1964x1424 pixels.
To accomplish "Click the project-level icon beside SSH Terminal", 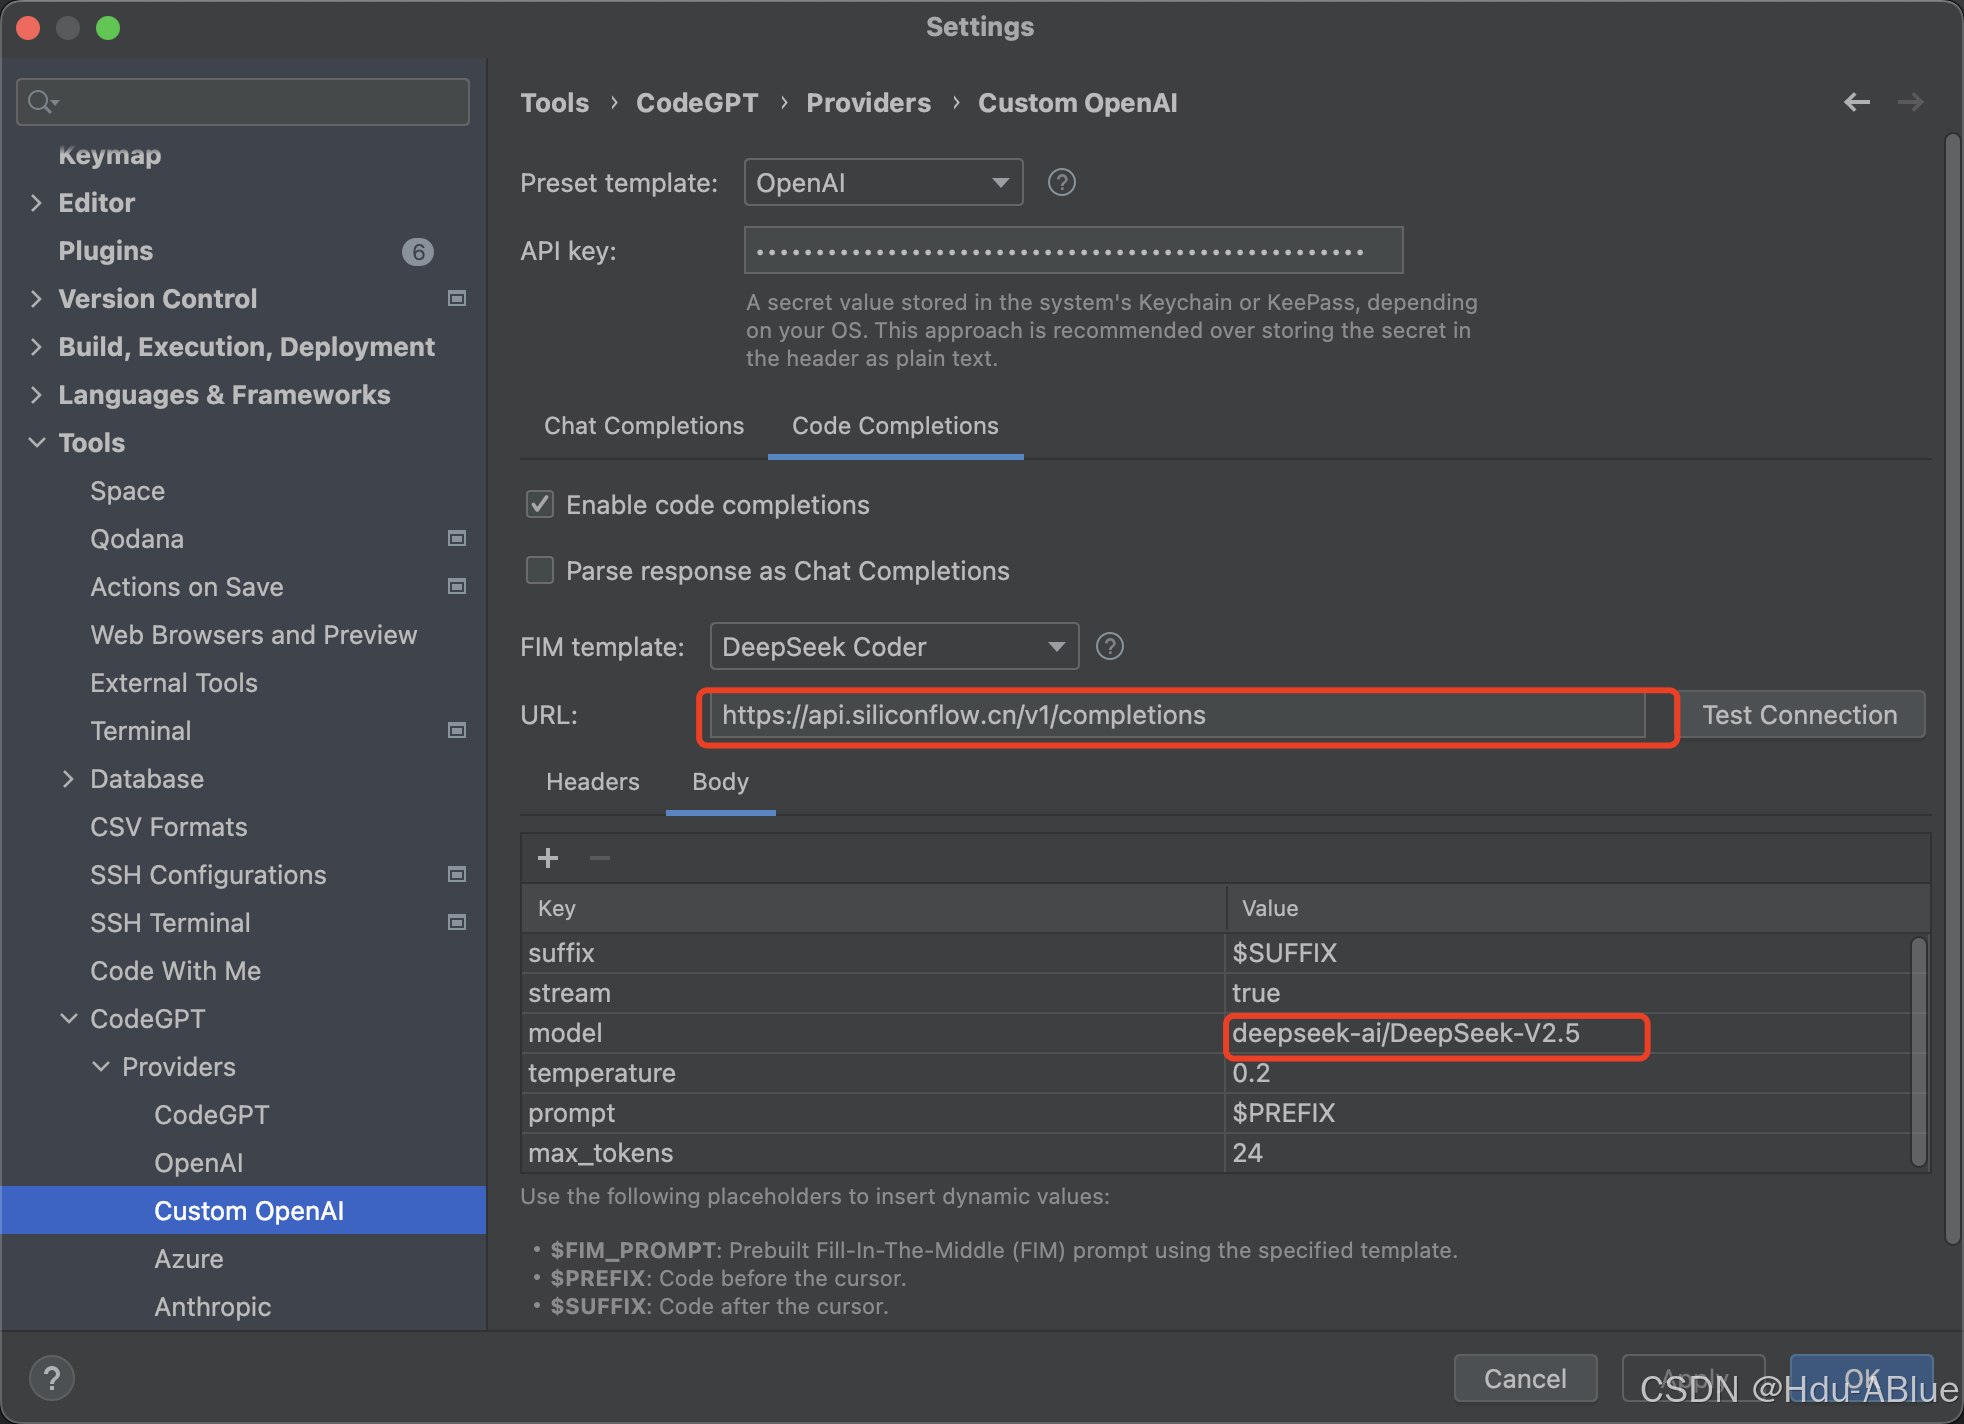I will pos(457,922).
